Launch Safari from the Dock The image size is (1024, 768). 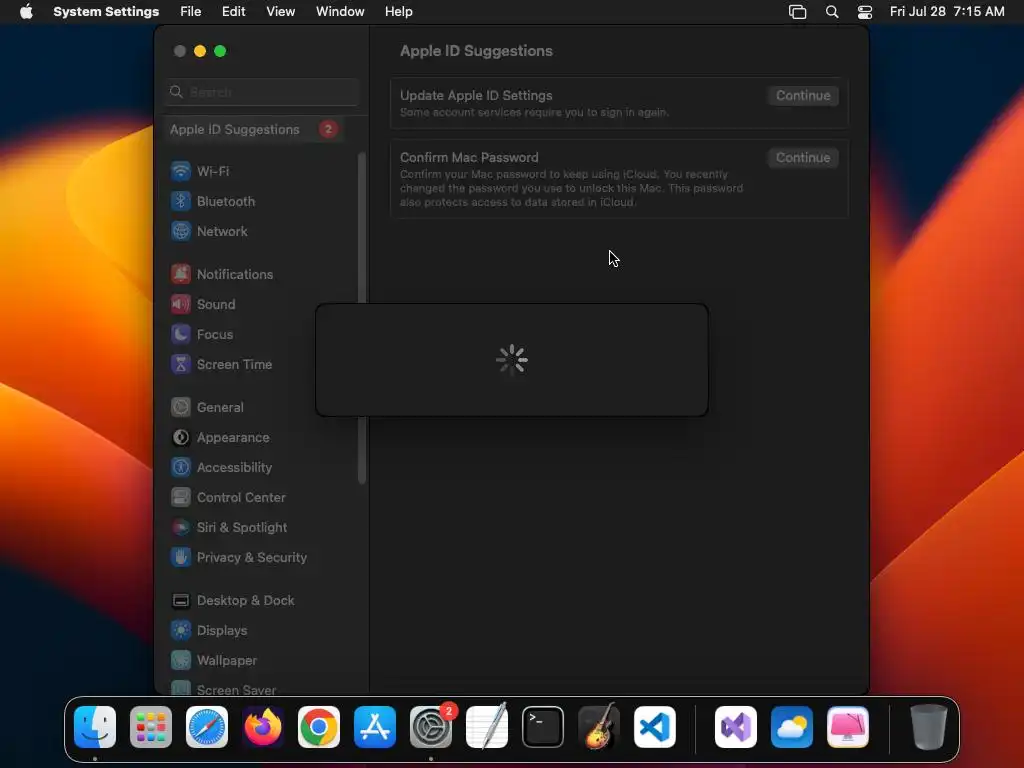coord(207,727)
